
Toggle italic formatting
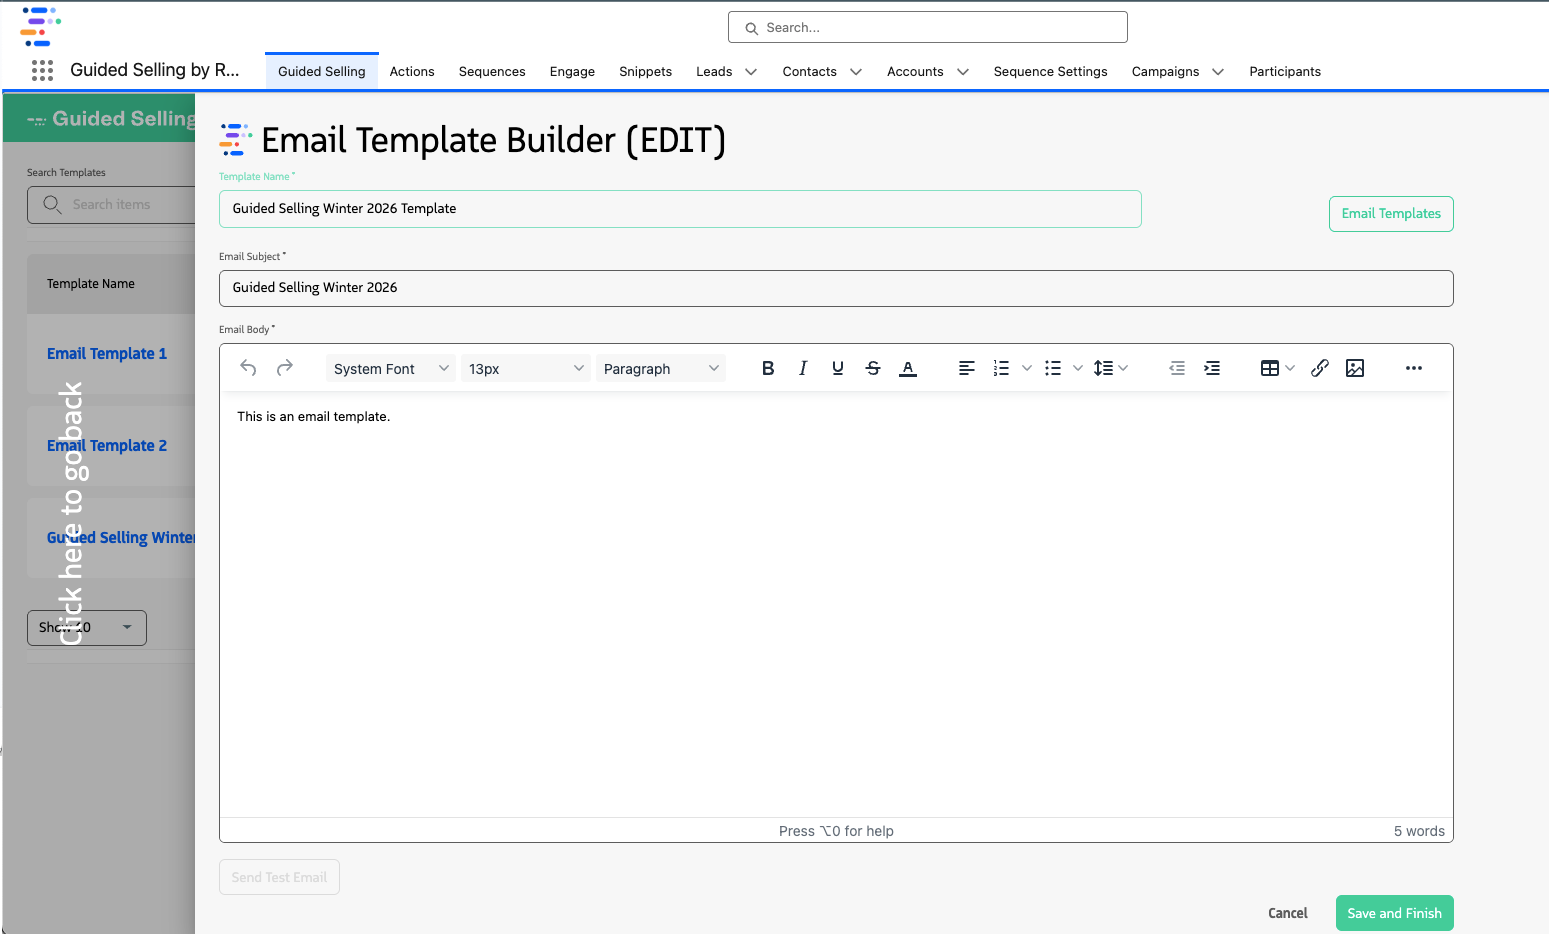[x=802, y=368]
